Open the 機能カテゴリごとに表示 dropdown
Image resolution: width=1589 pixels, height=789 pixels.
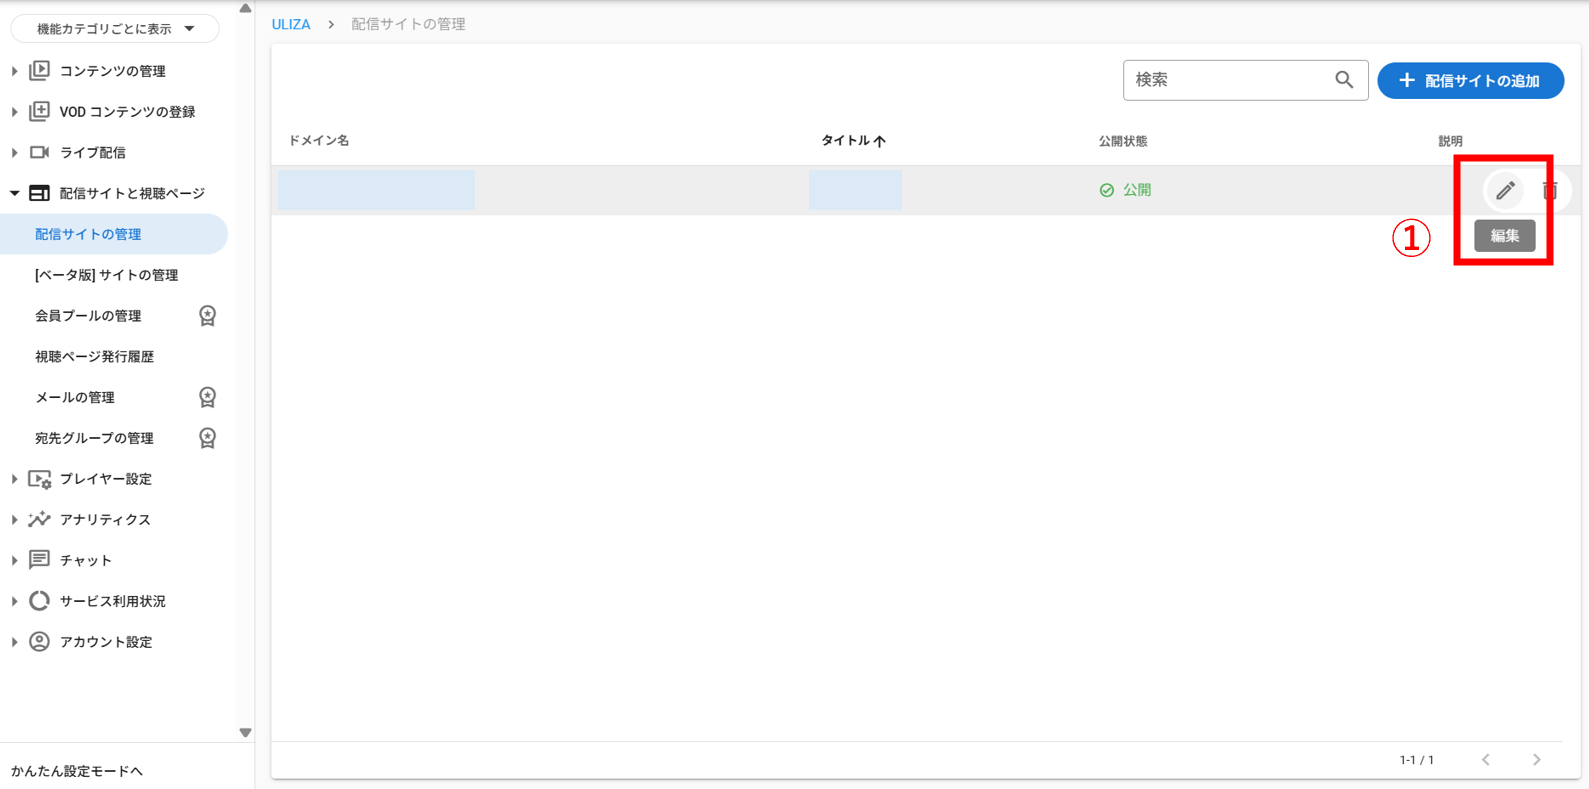[x=115, y=29]
